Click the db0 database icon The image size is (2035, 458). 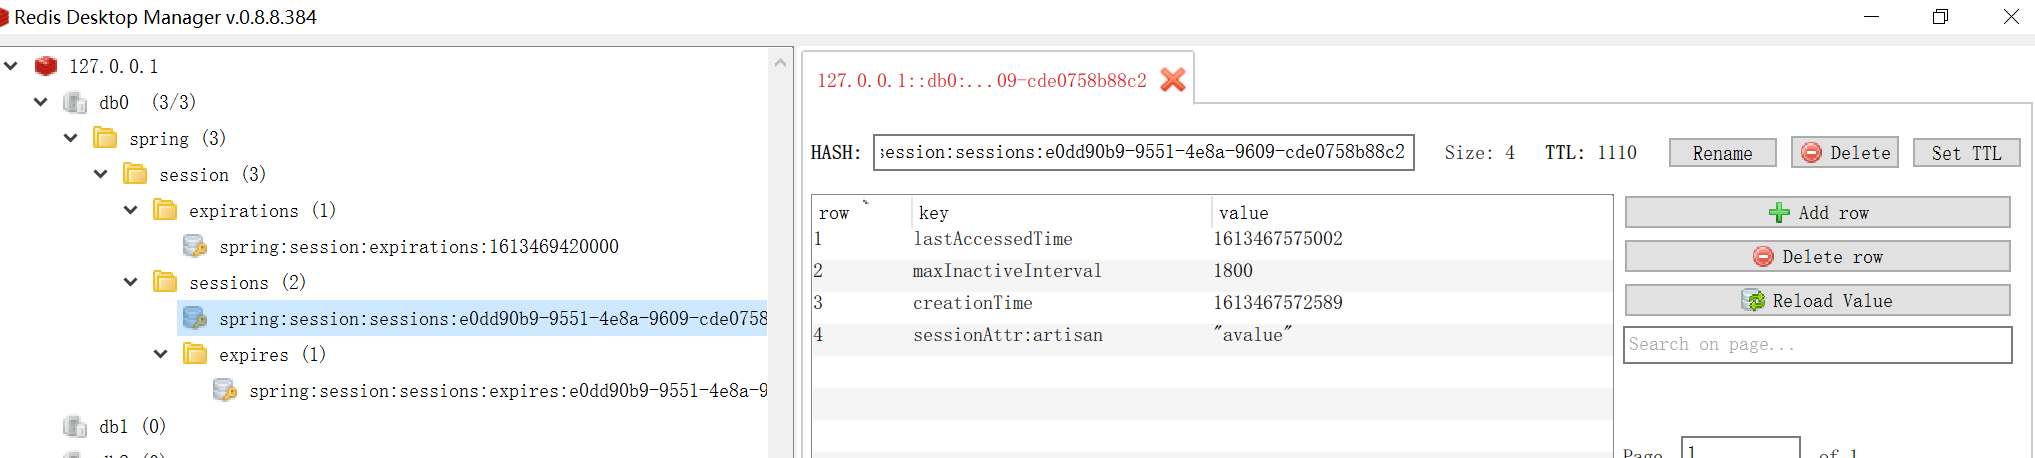[75, 102]
